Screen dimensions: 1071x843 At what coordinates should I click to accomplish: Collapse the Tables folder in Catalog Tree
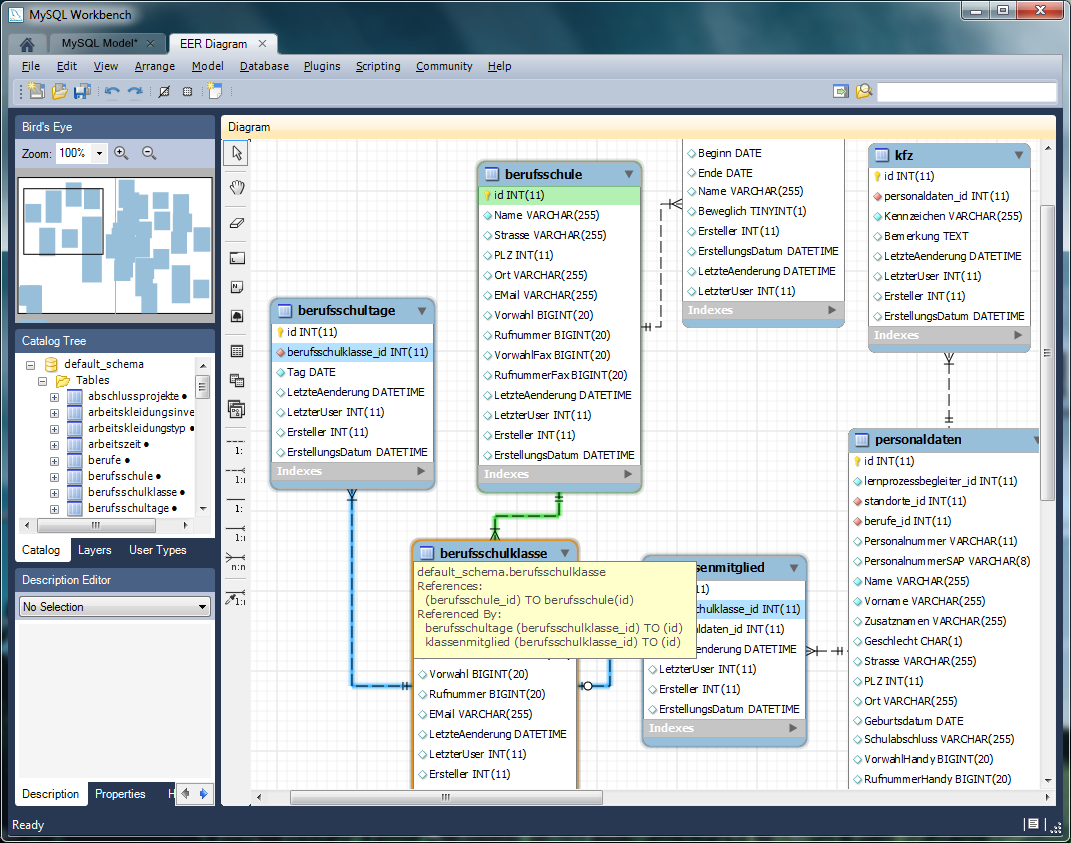(42, 381)
